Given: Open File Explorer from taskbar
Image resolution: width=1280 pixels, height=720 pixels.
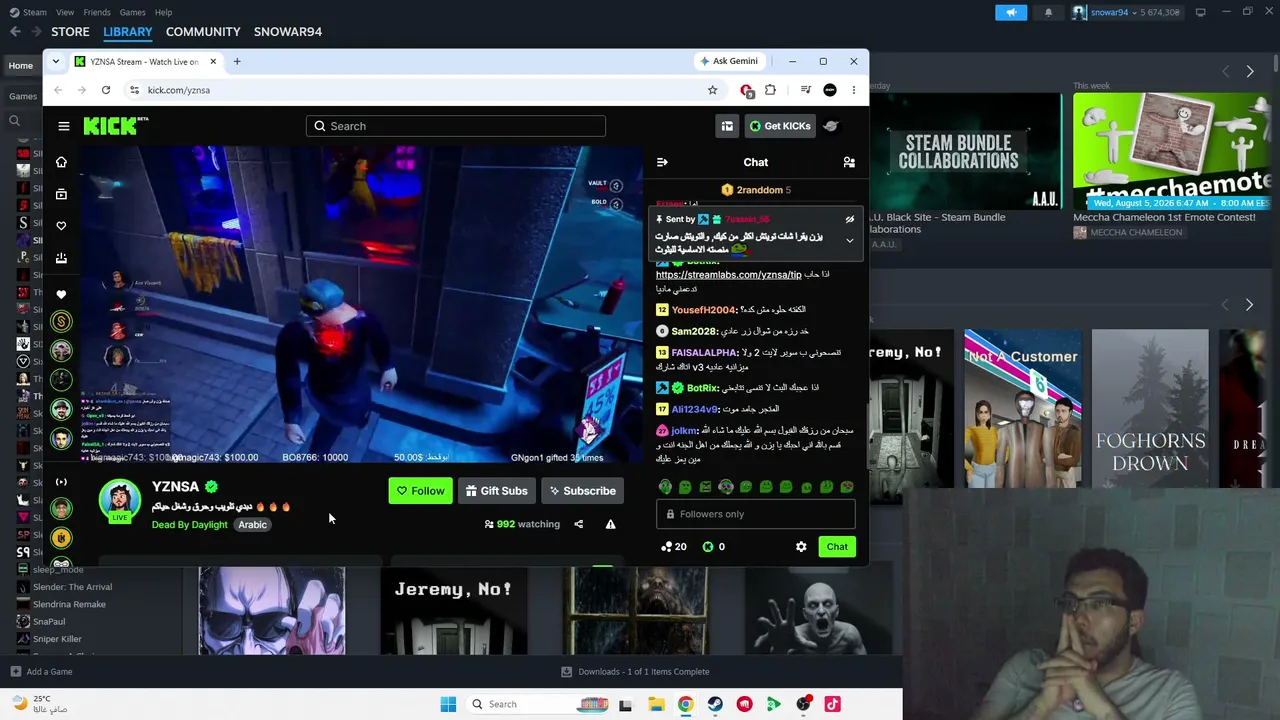Looking at the screenshot, I should 656,704.
